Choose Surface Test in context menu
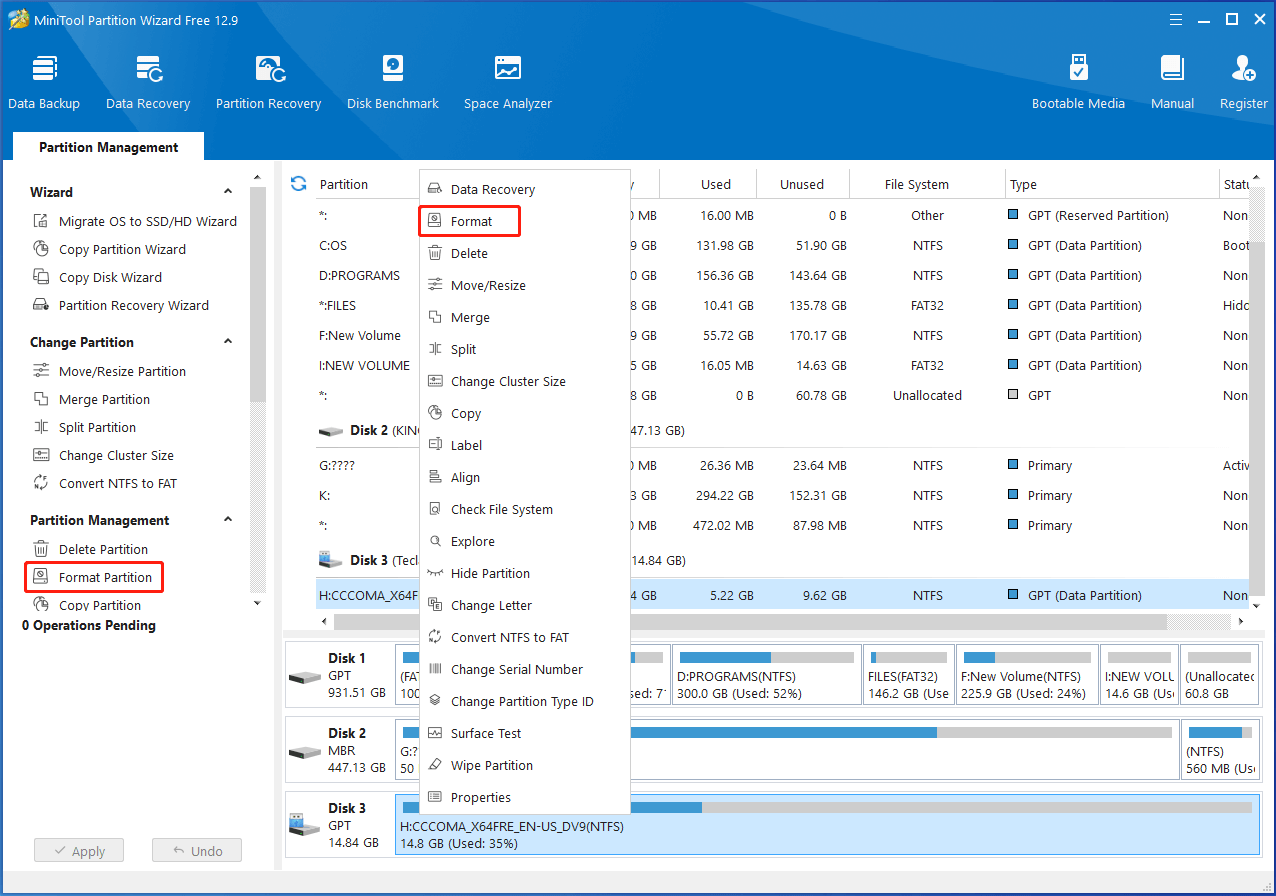Viewport: 1276px width, 896px height. tap(524, 733)
